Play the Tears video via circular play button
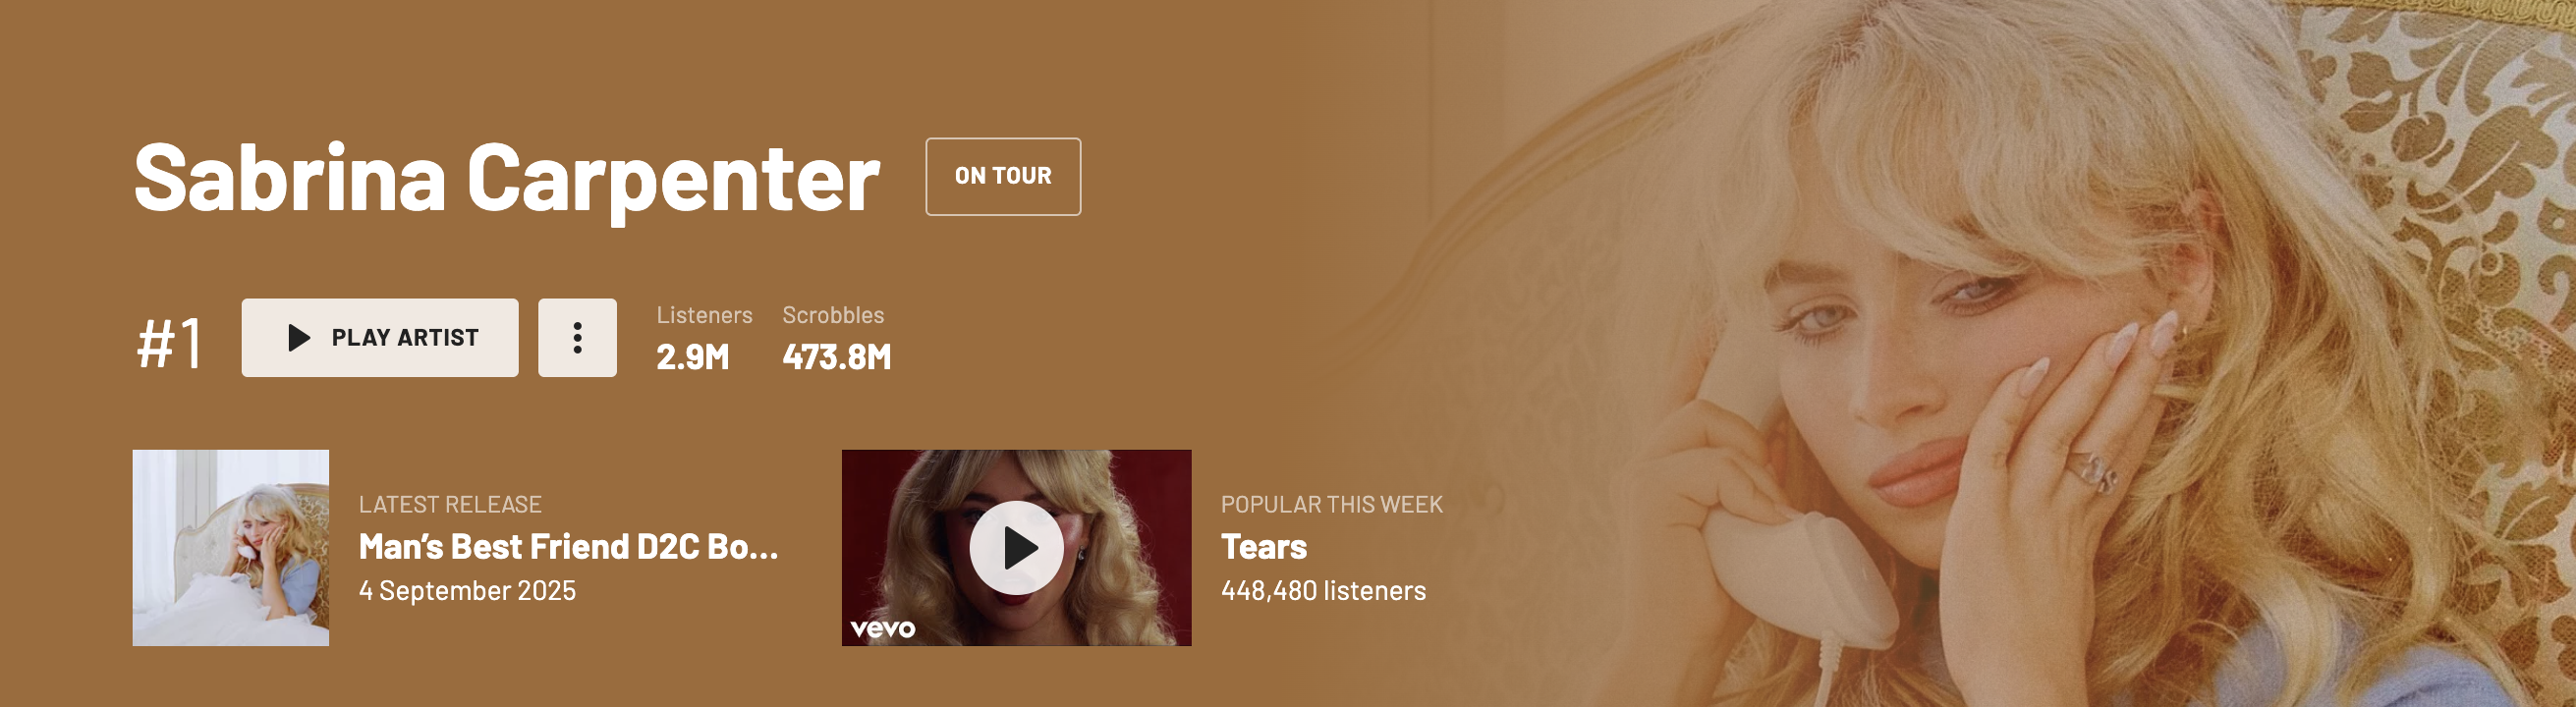The width and height of the screenshot is (2576, 707). 1016,548
